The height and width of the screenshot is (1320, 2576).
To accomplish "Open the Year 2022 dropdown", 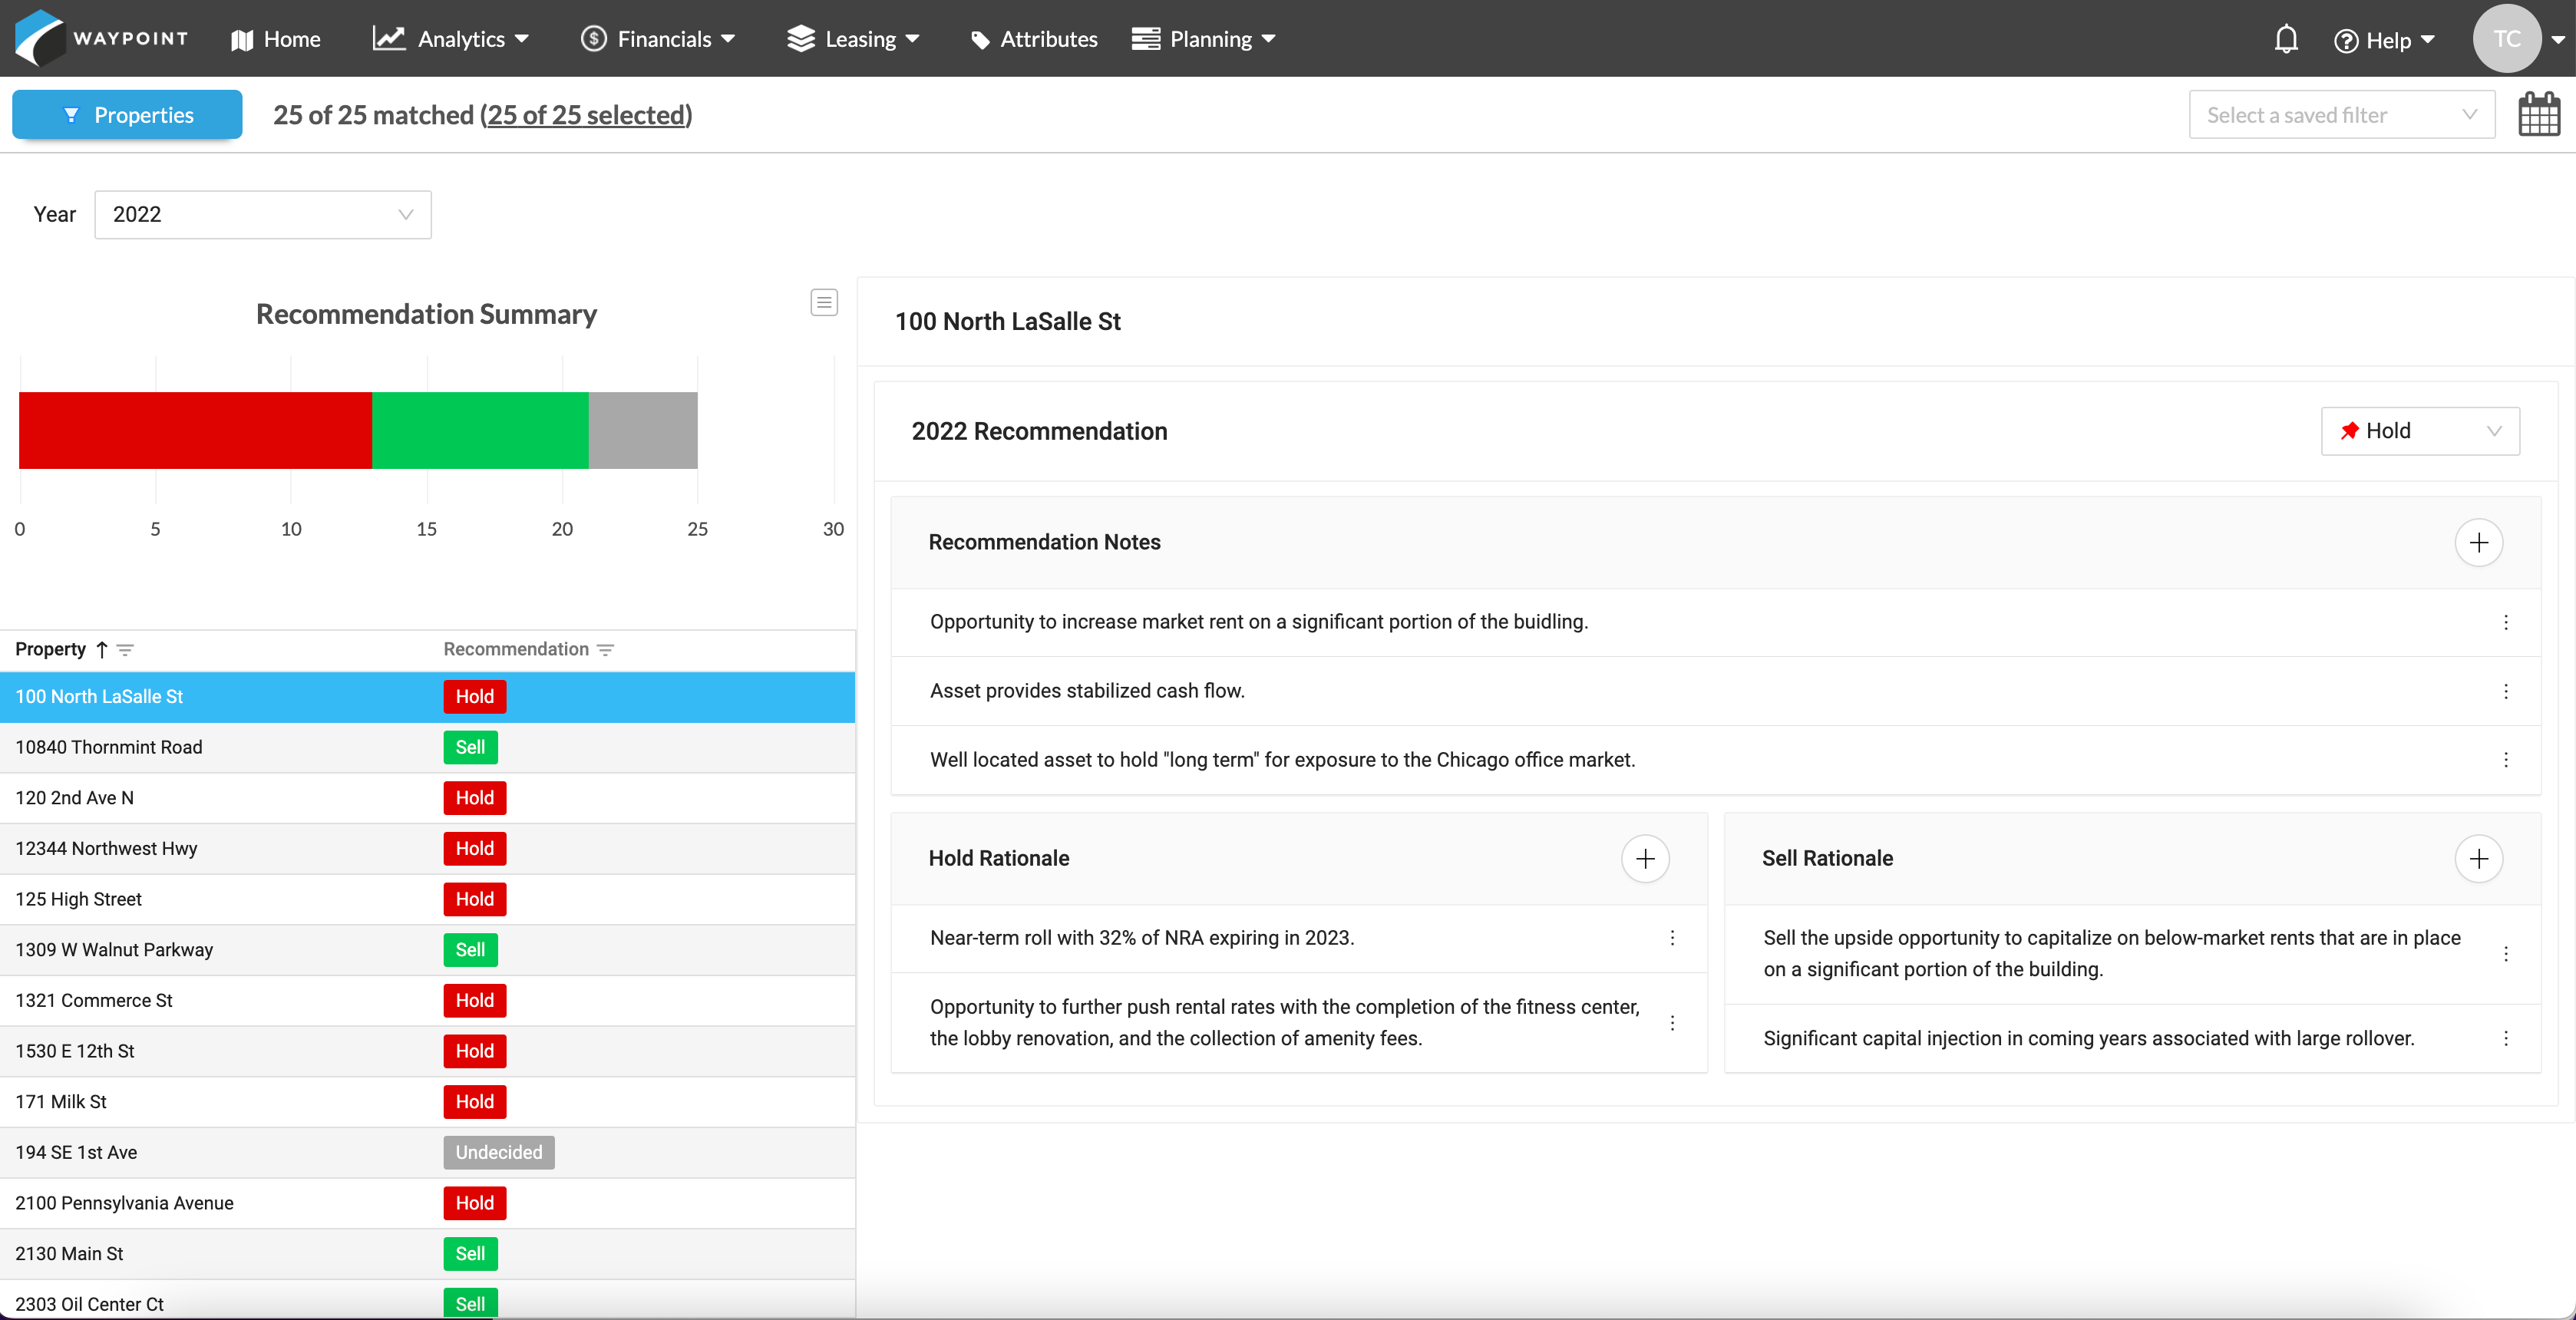I will (263, 214).
